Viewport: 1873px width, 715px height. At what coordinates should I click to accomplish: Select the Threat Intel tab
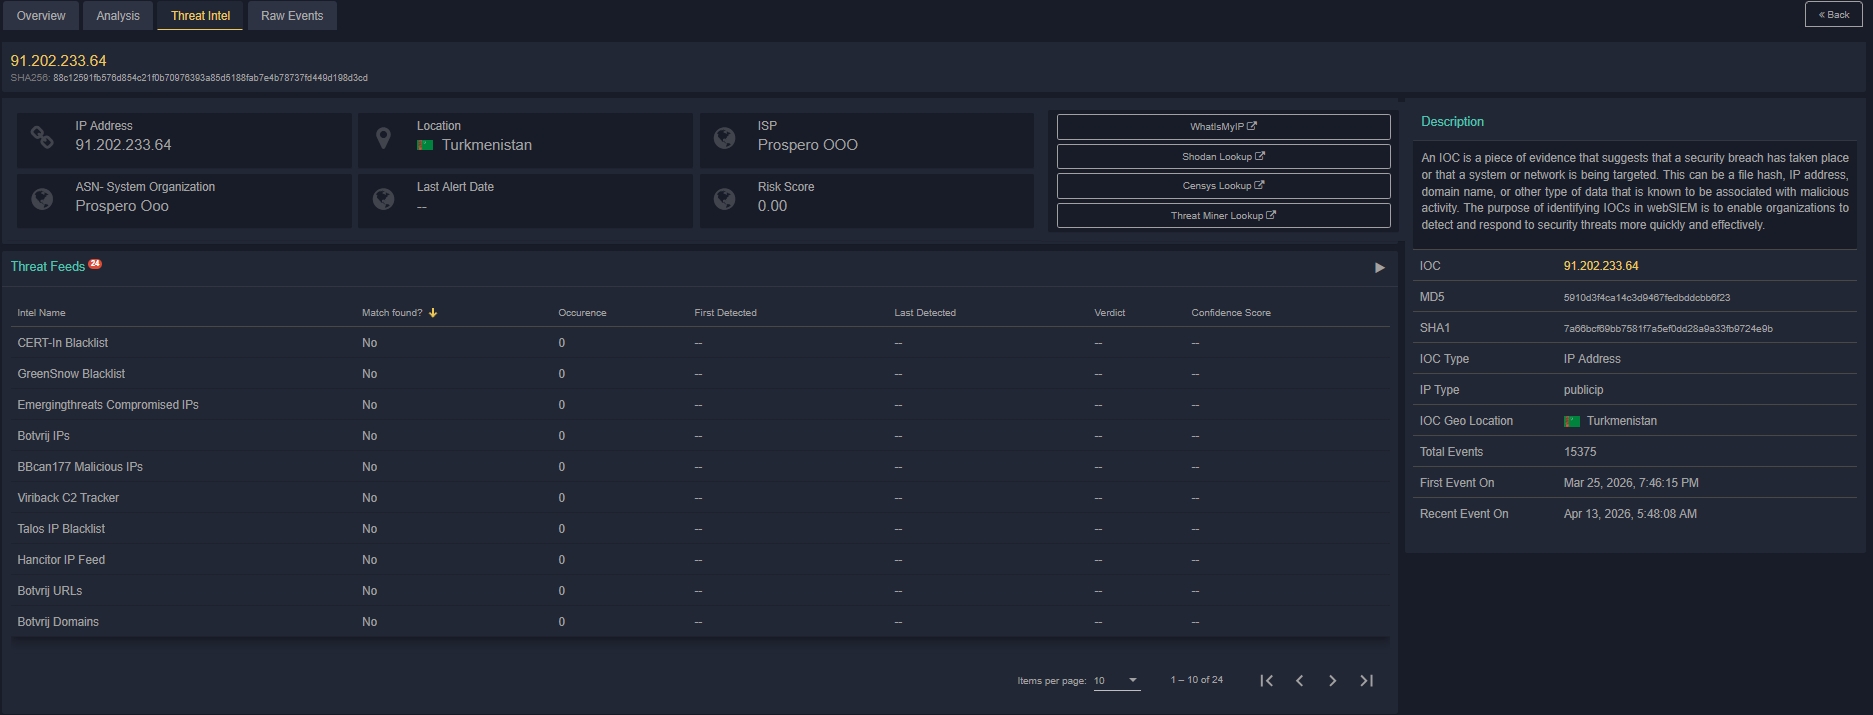click(200, 15)
